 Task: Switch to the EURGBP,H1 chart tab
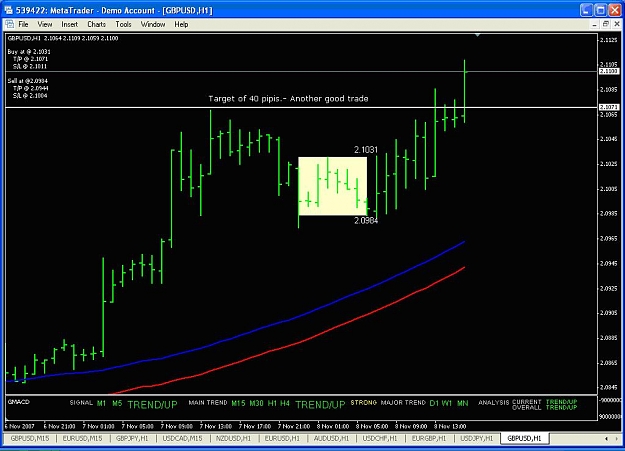coord(428,438)
